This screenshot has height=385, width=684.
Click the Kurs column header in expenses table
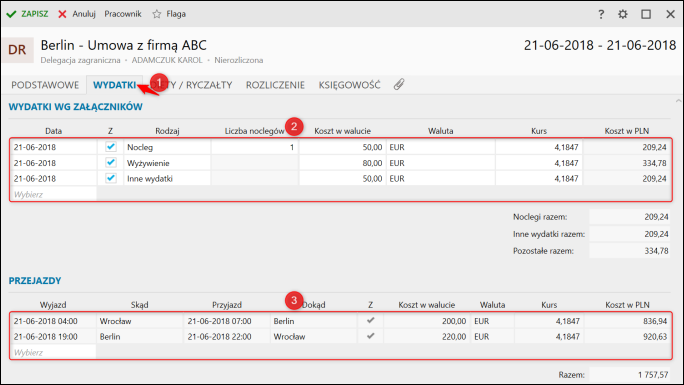(x=539, y=131)
